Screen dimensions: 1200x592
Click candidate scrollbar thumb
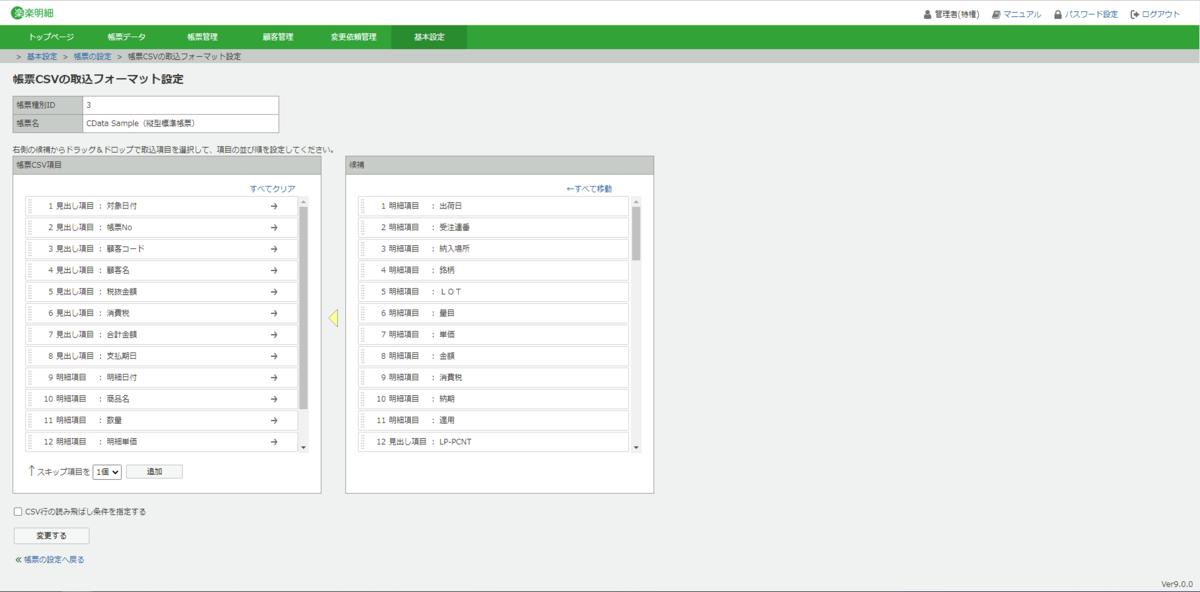[636, 232]
